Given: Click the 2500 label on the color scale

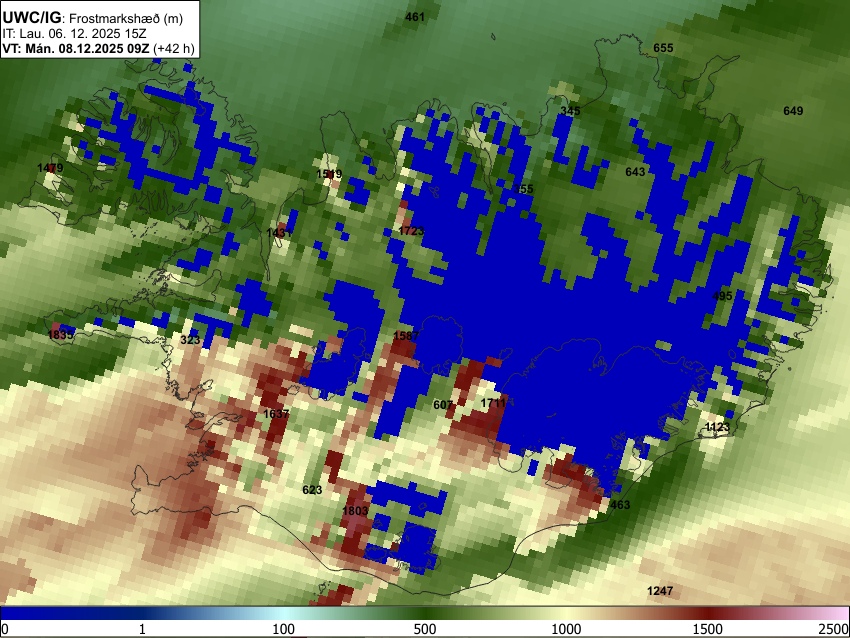Looking at the screenshot, I should (x=834, y=629).
